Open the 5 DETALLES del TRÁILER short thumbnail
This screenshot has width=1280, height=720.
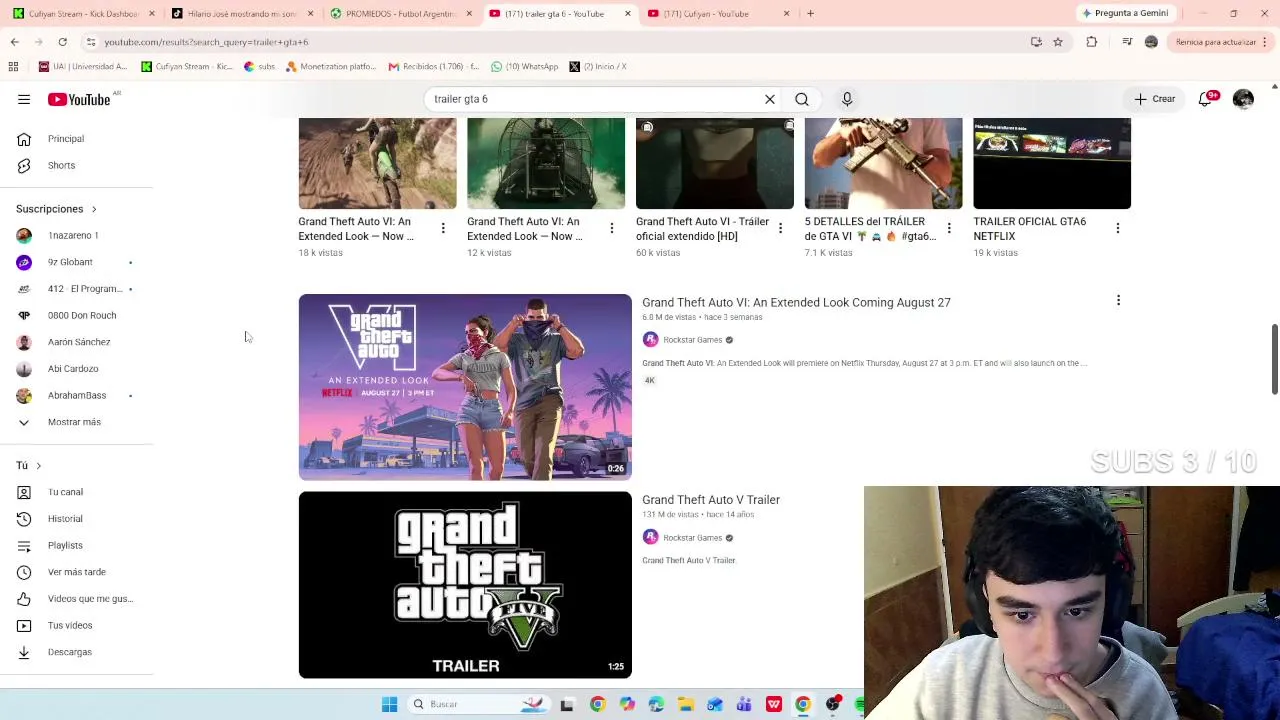click(884, 164)
